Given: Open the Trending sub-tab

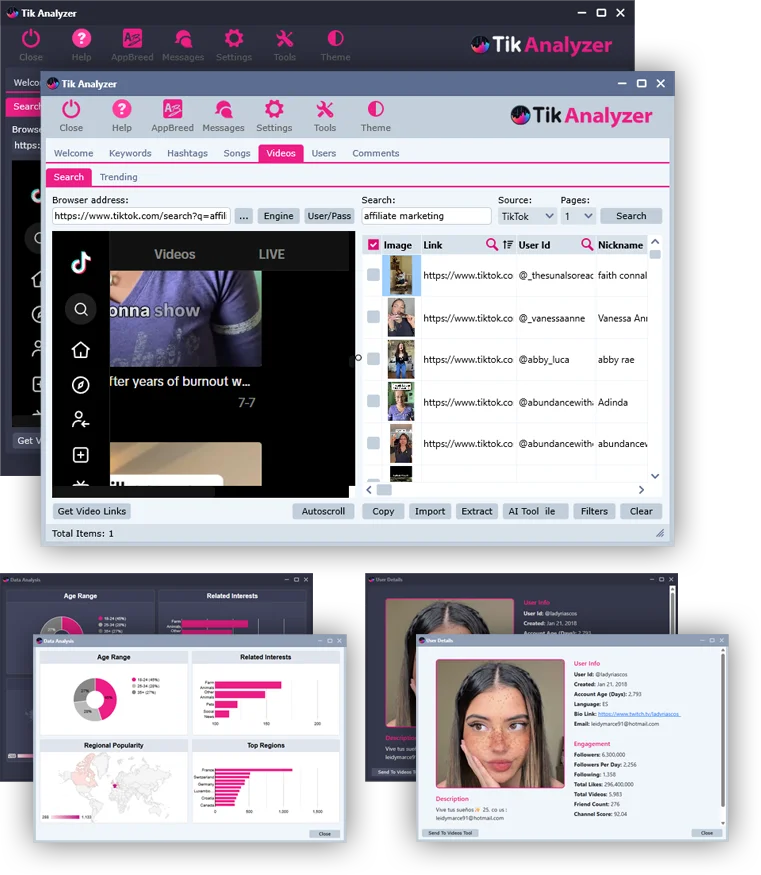Looking at the screenshot, I should coord(118,177).
